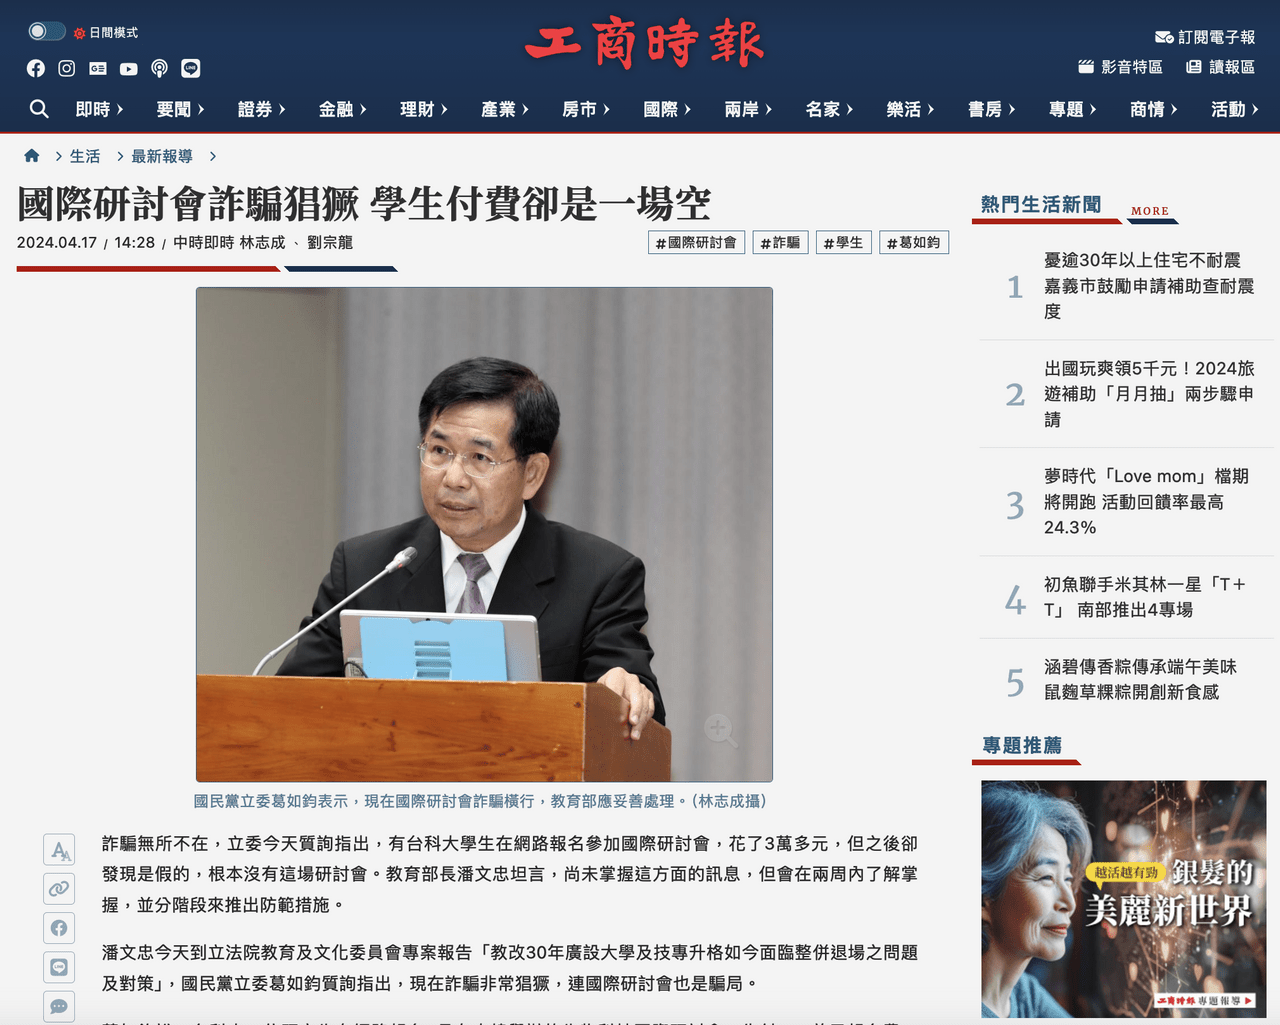
Task: Click the 生活 breadcrumb link
Action: (x=85, y=156)
